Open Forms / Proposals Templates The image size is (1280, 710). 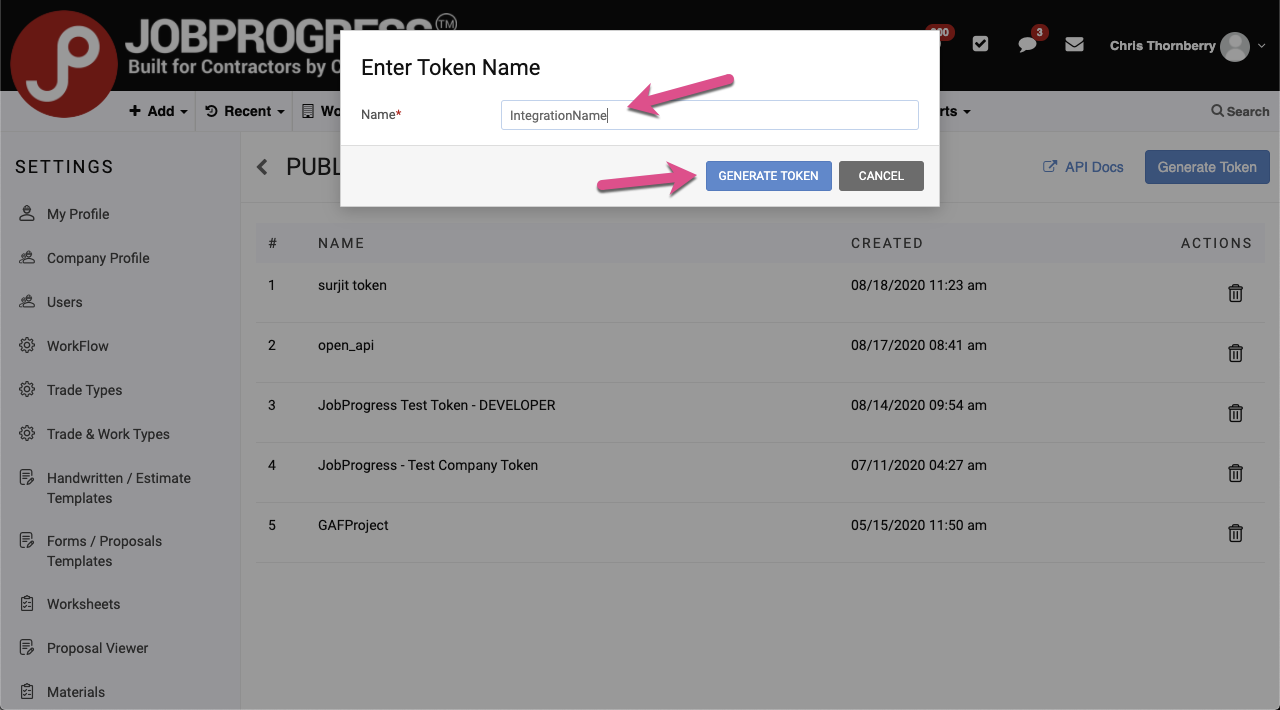pyautogui.click(x=104, y=551)
